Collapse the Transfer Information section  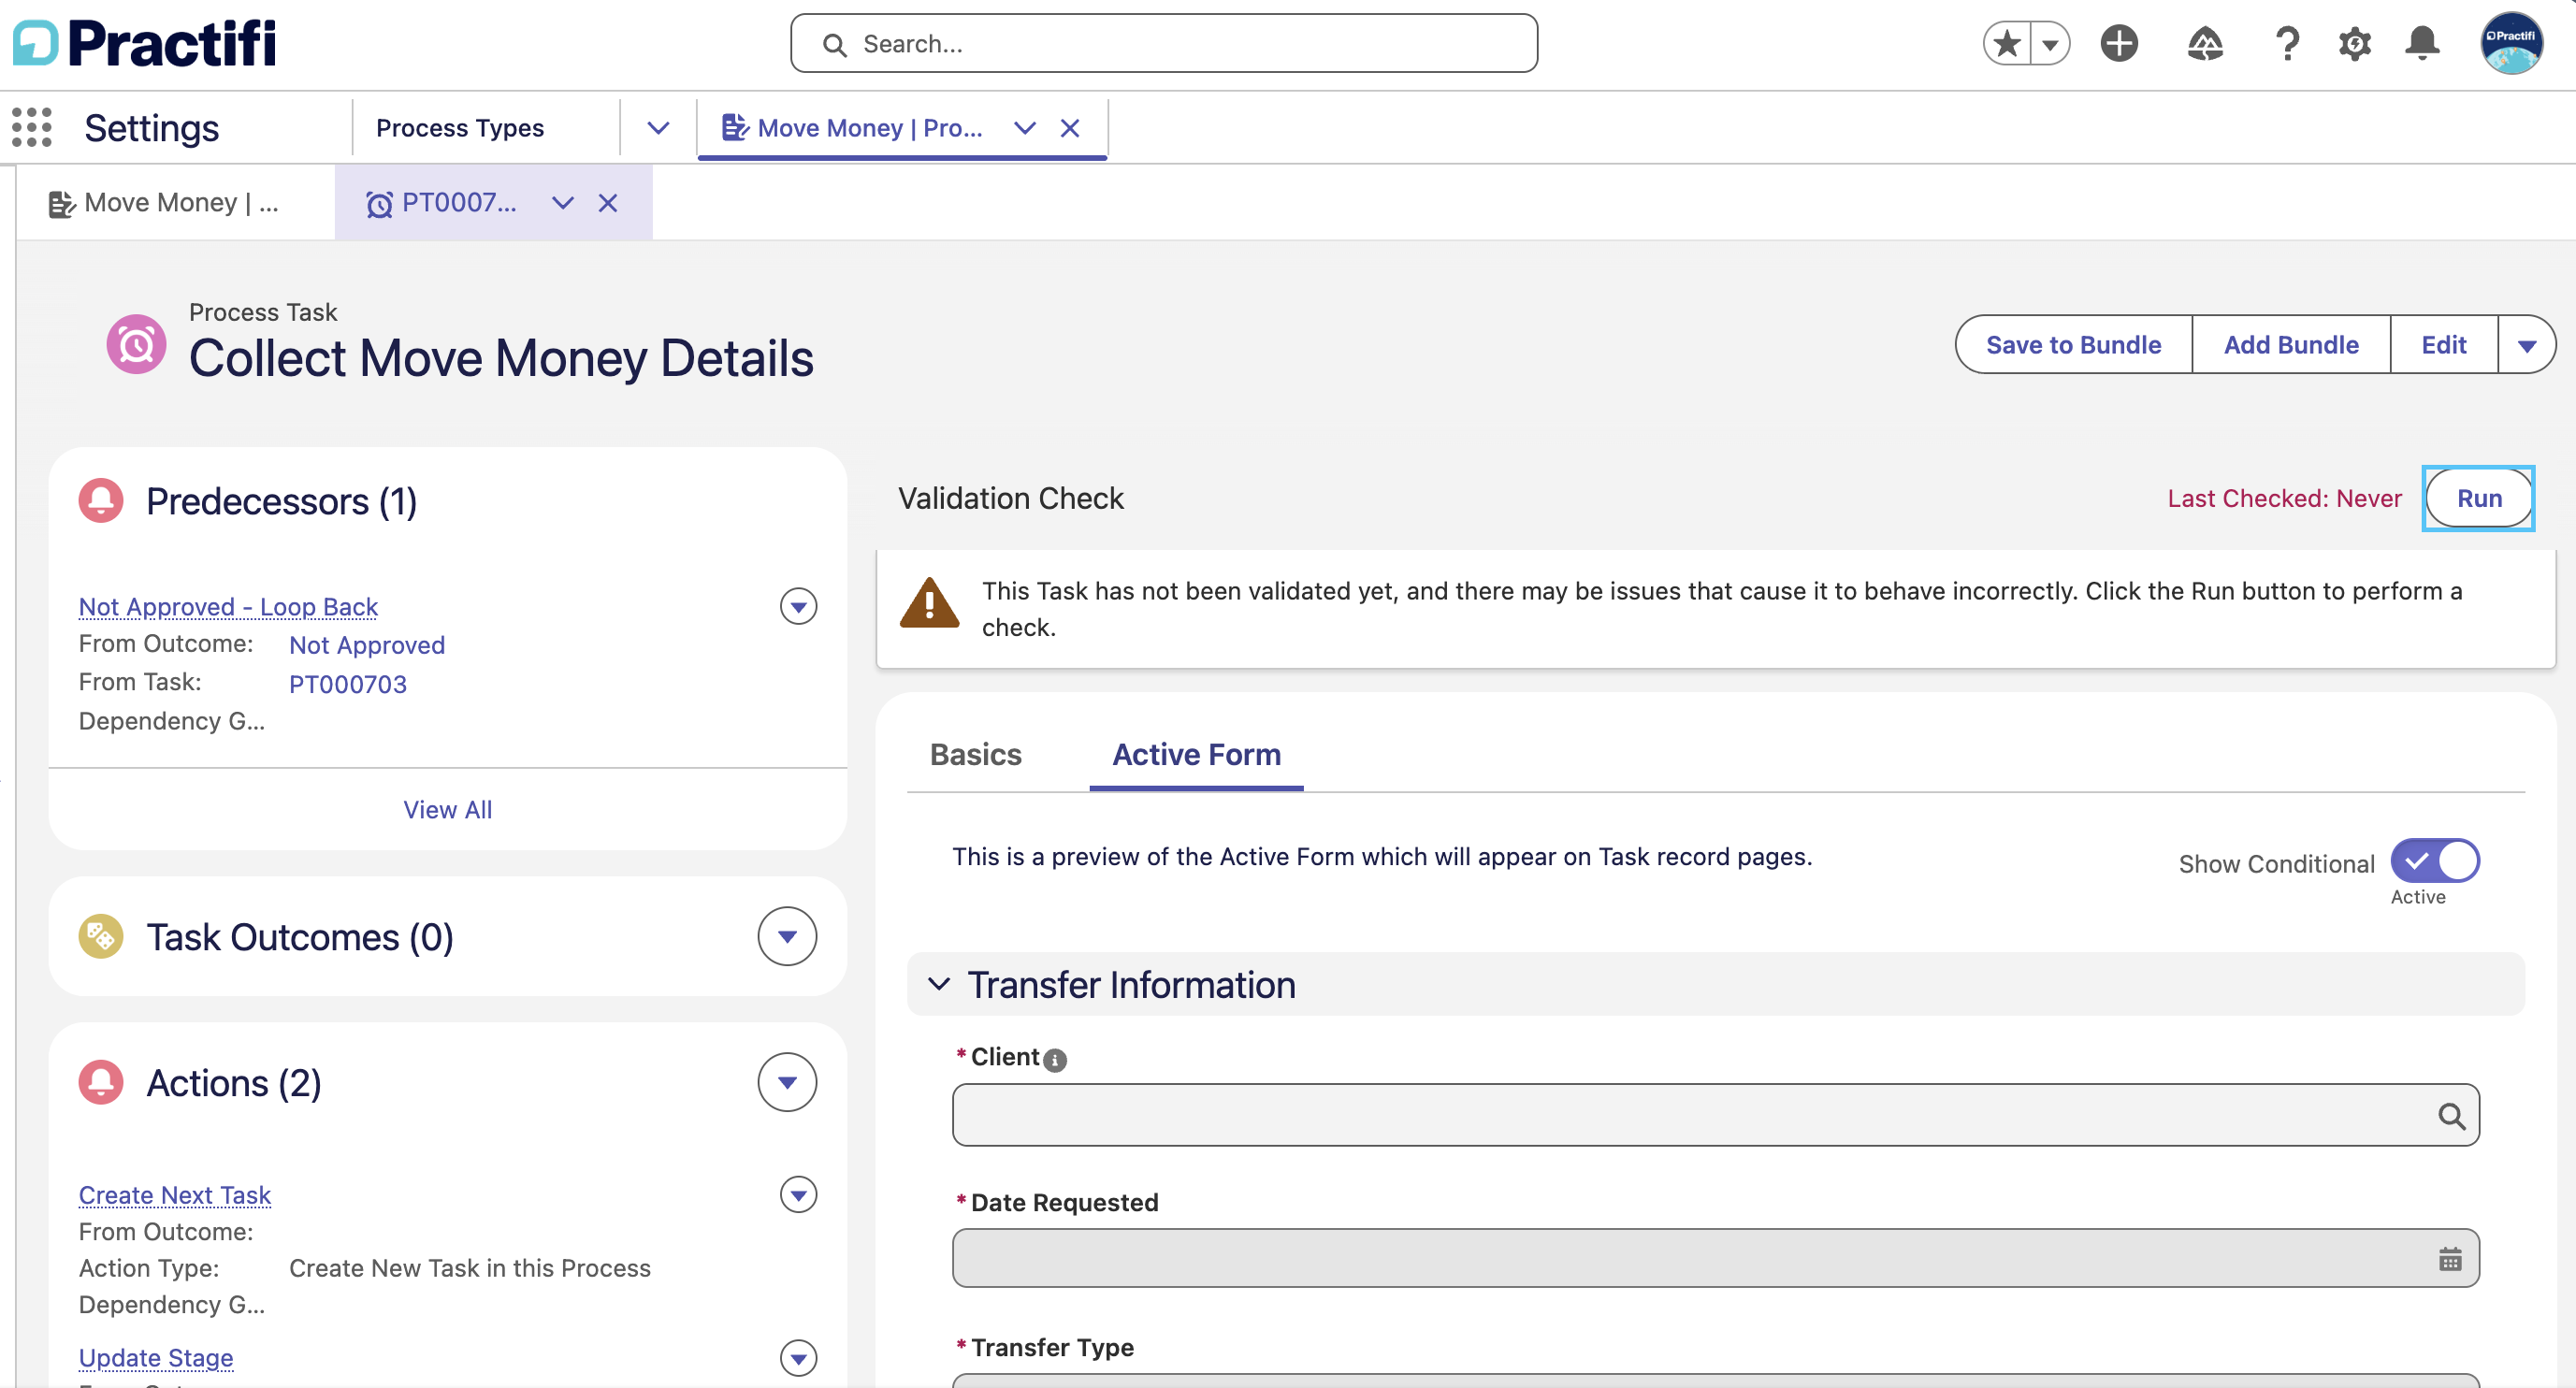(x=939, y=984)
